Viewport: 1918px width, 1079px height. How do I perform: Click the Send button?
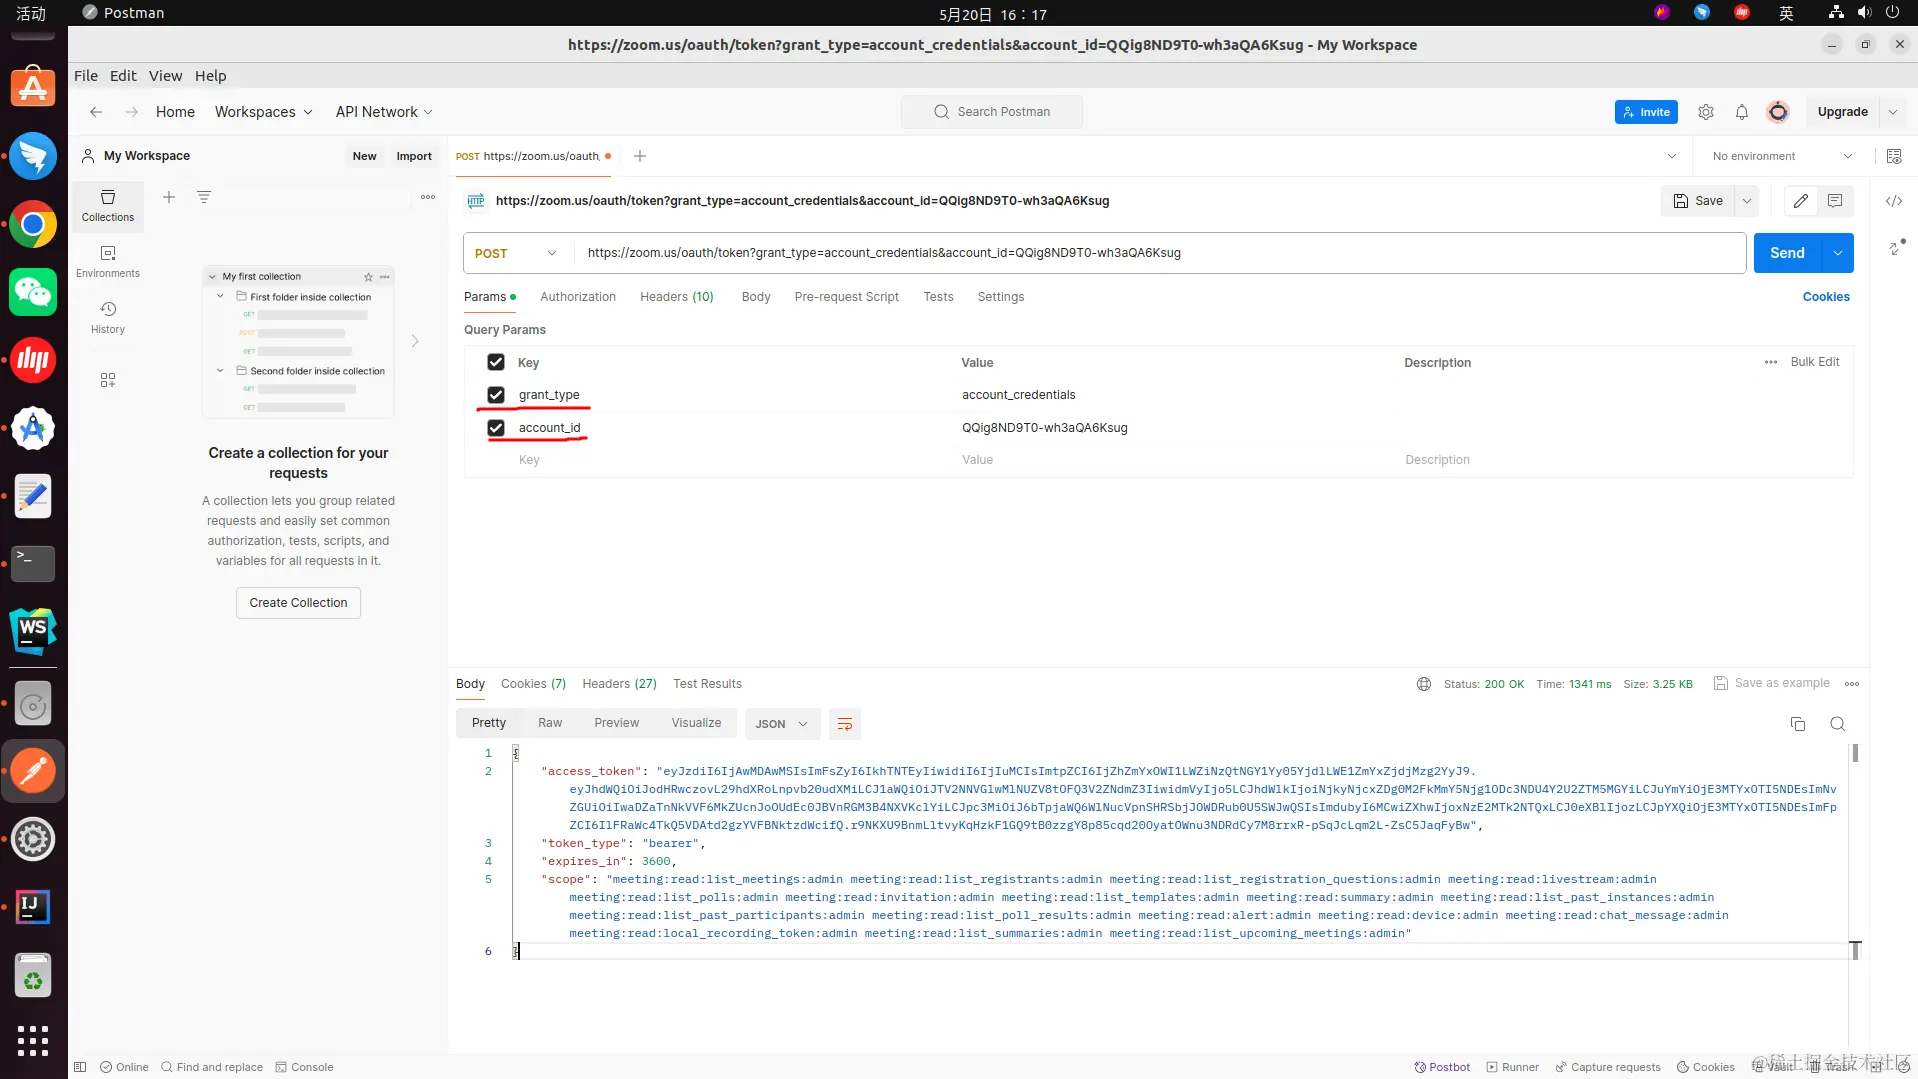point(1787,253)
